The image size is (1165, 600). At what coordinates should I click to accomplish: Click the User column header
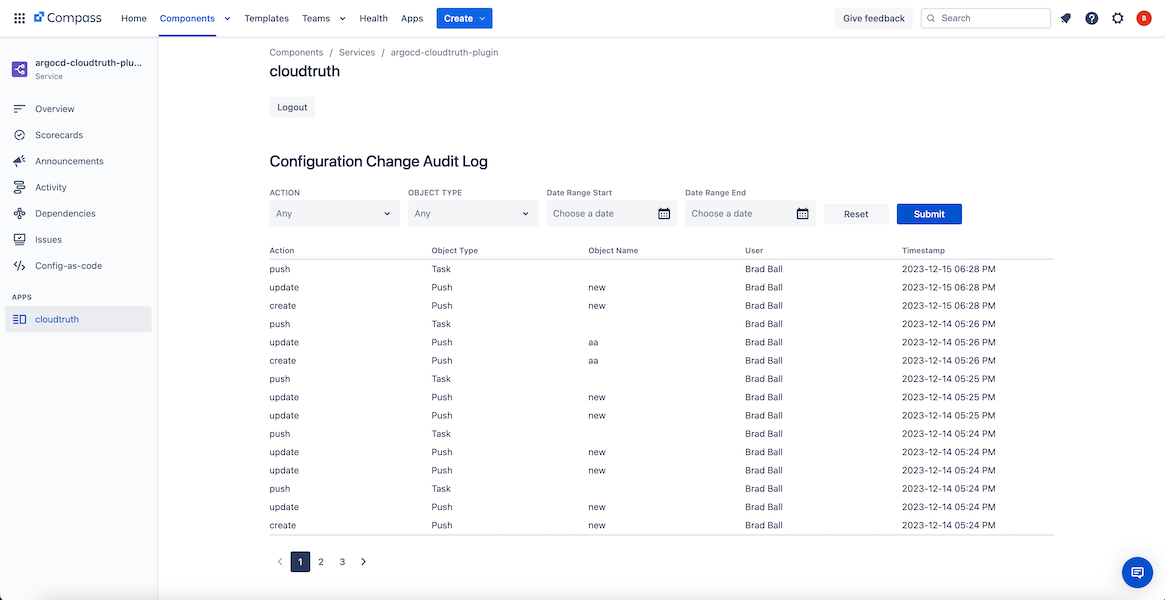pos(754,250)
